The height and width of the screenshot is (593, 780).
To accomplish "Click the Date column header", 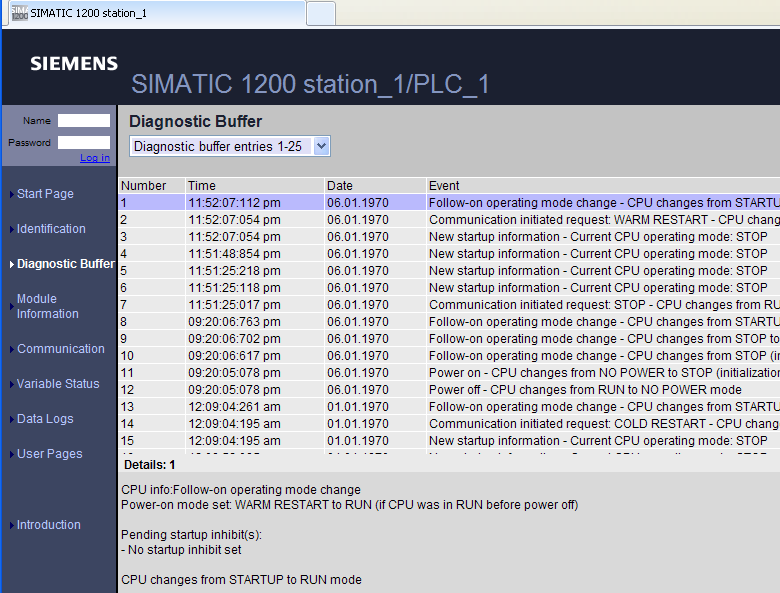I will point(376,186).
